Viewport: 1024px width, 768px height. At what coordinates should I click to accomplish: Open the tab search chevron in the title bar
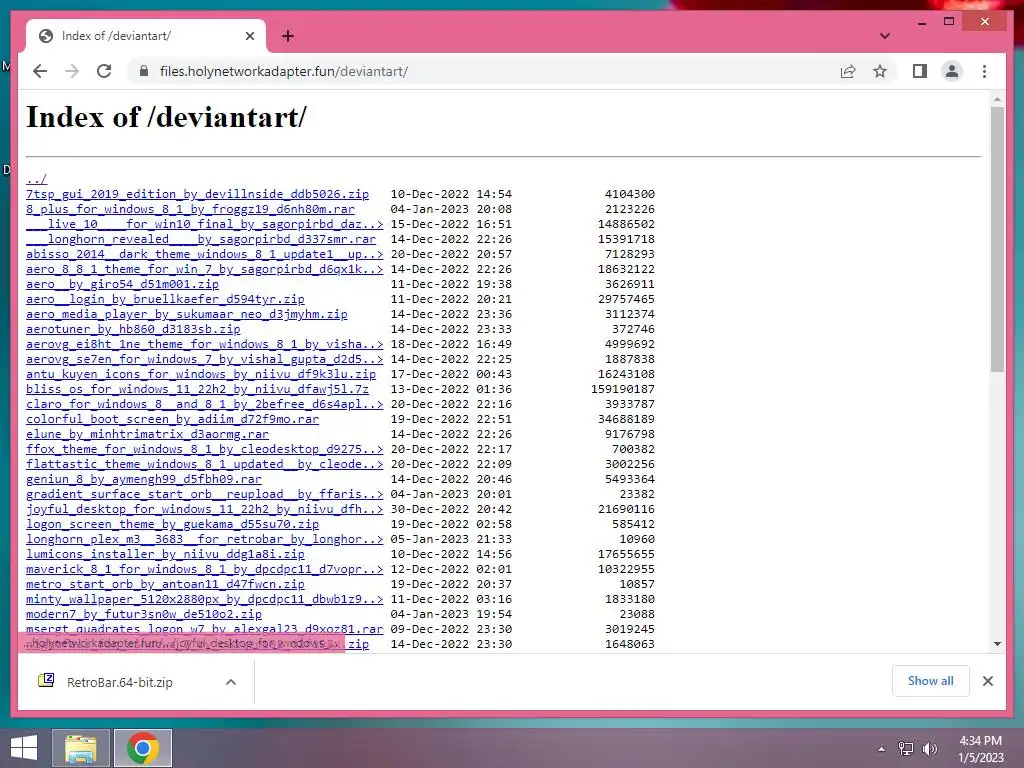(x=884, y=36)
